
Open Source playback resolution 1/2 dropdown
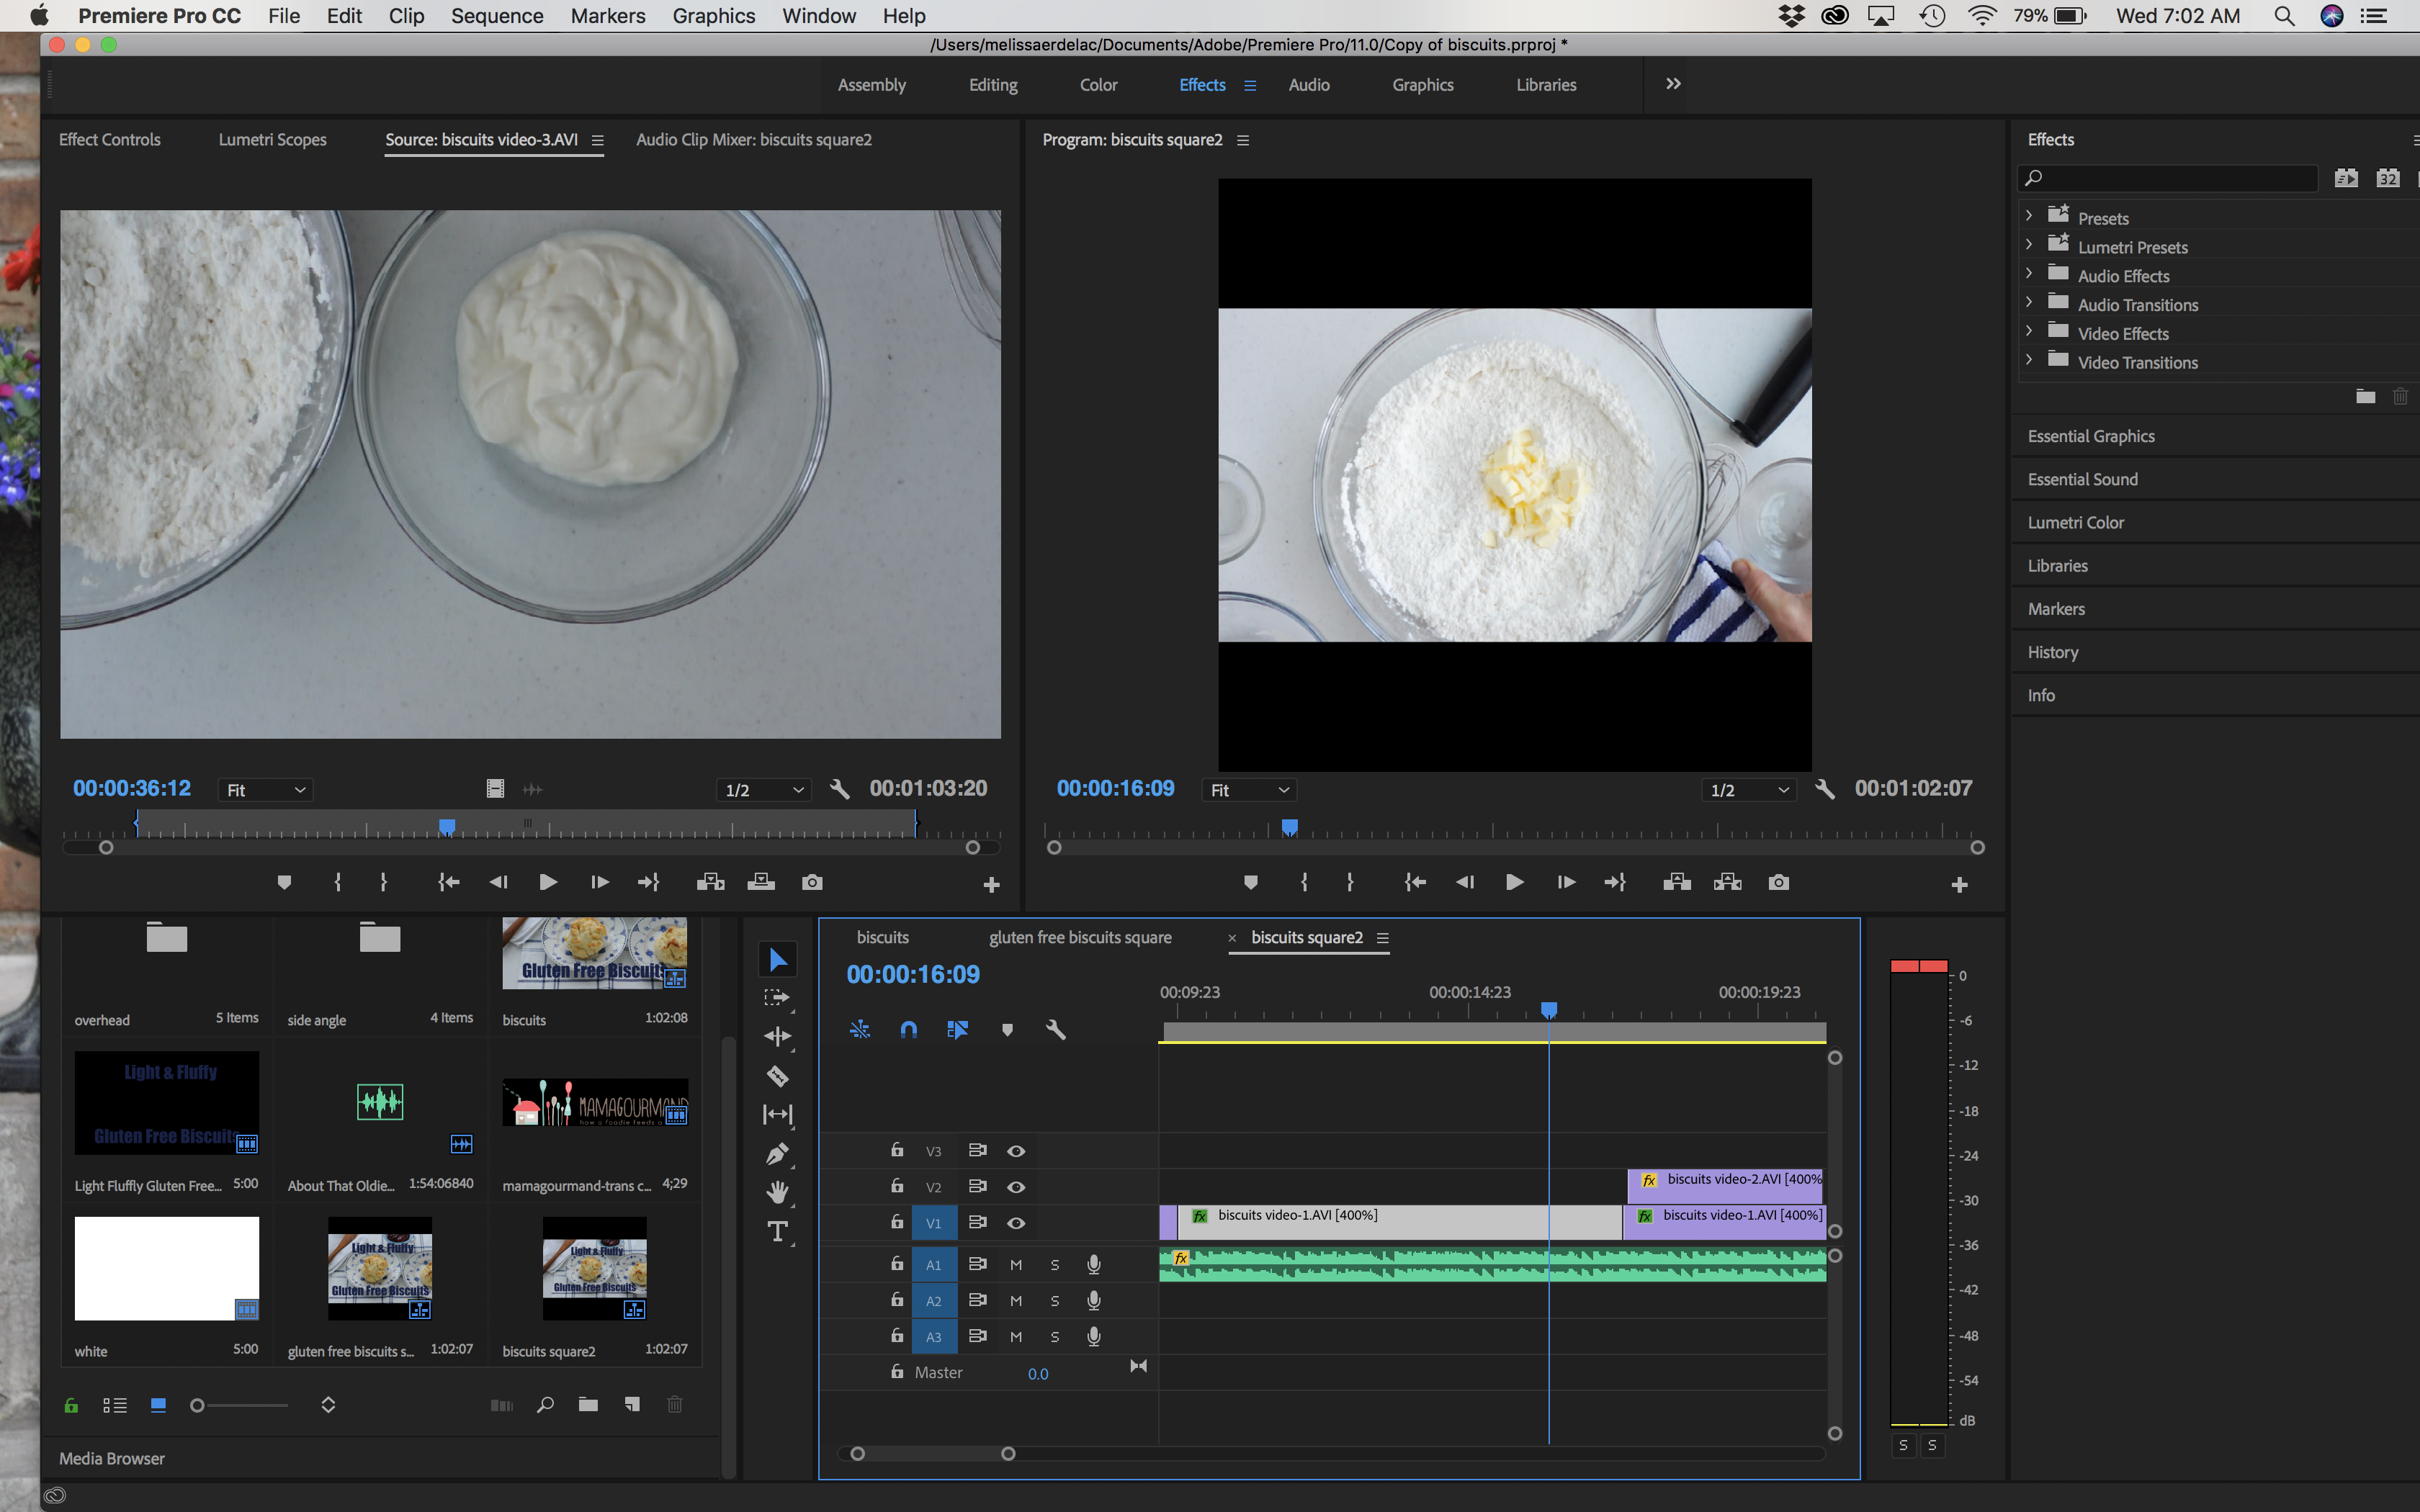click(x=764, y=790)
